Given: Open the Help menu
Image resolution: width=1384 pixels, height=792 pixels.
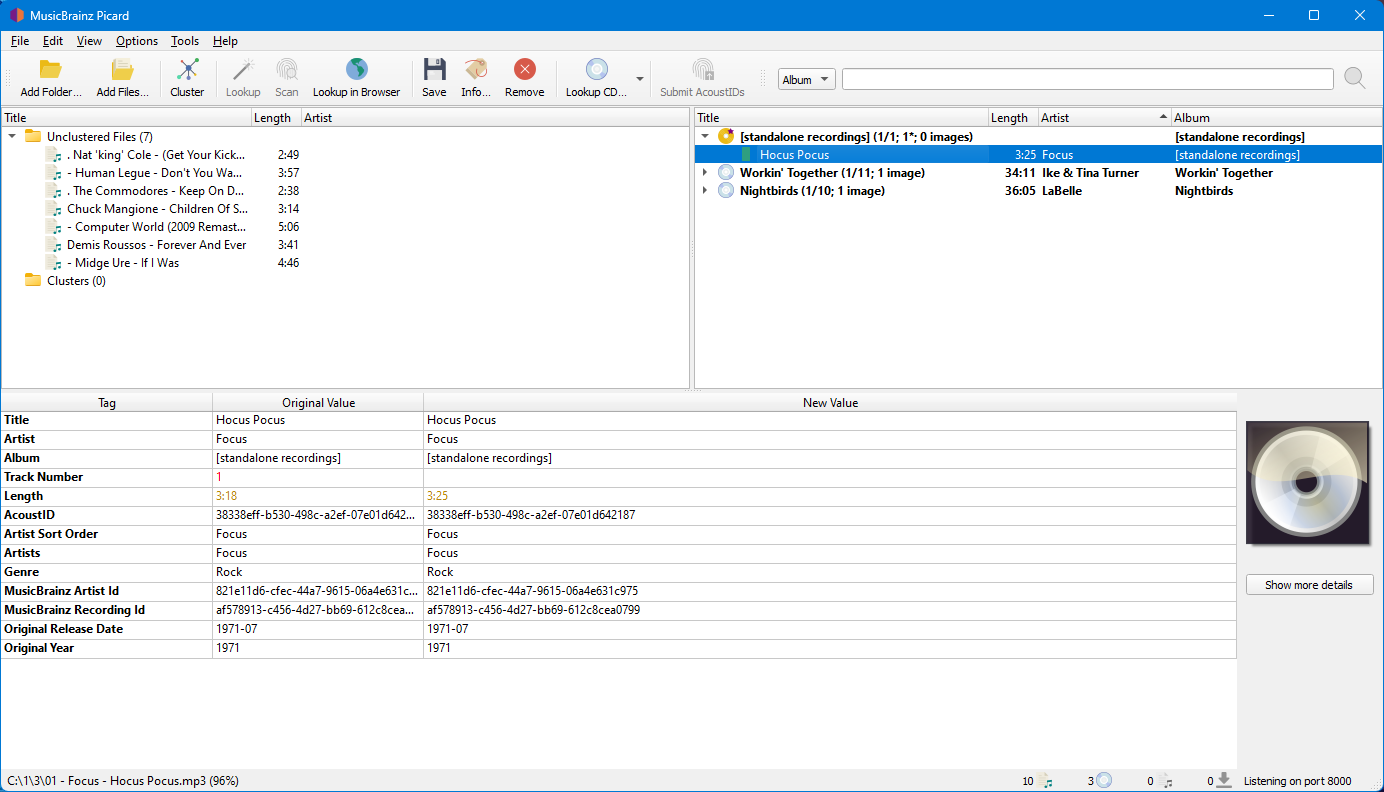Looking at the screenshot, I should (225, 41).
